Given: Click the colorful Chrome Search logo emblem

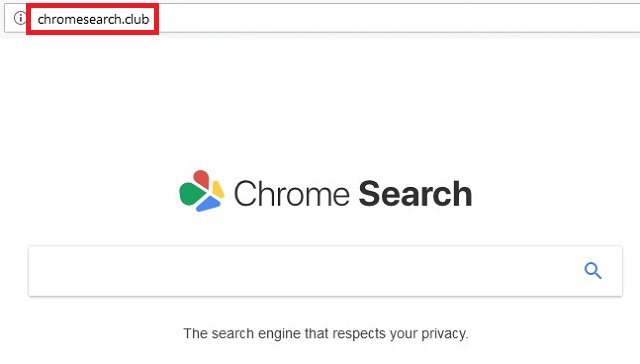Looking at the screenshot, I should click(x=202, y=191).
